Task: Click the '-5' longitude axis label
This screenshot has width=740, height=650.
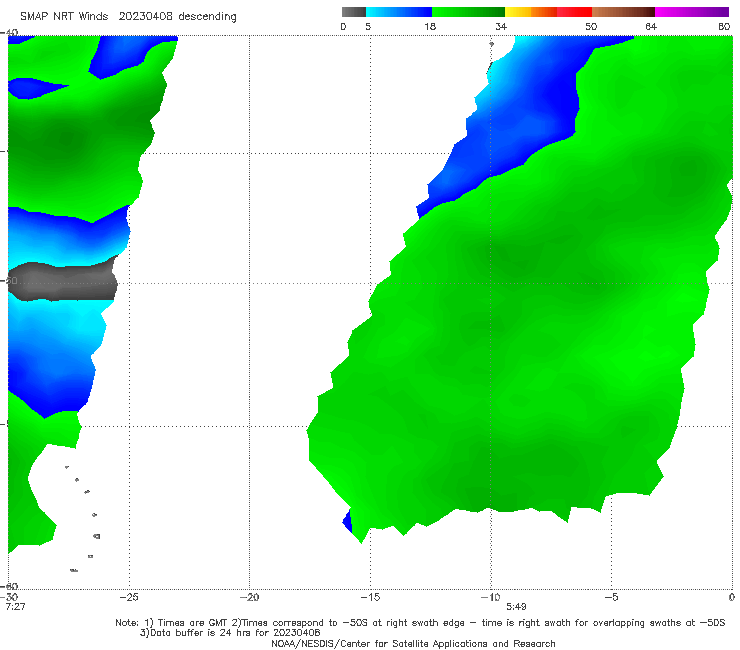Action: point(611,597)
